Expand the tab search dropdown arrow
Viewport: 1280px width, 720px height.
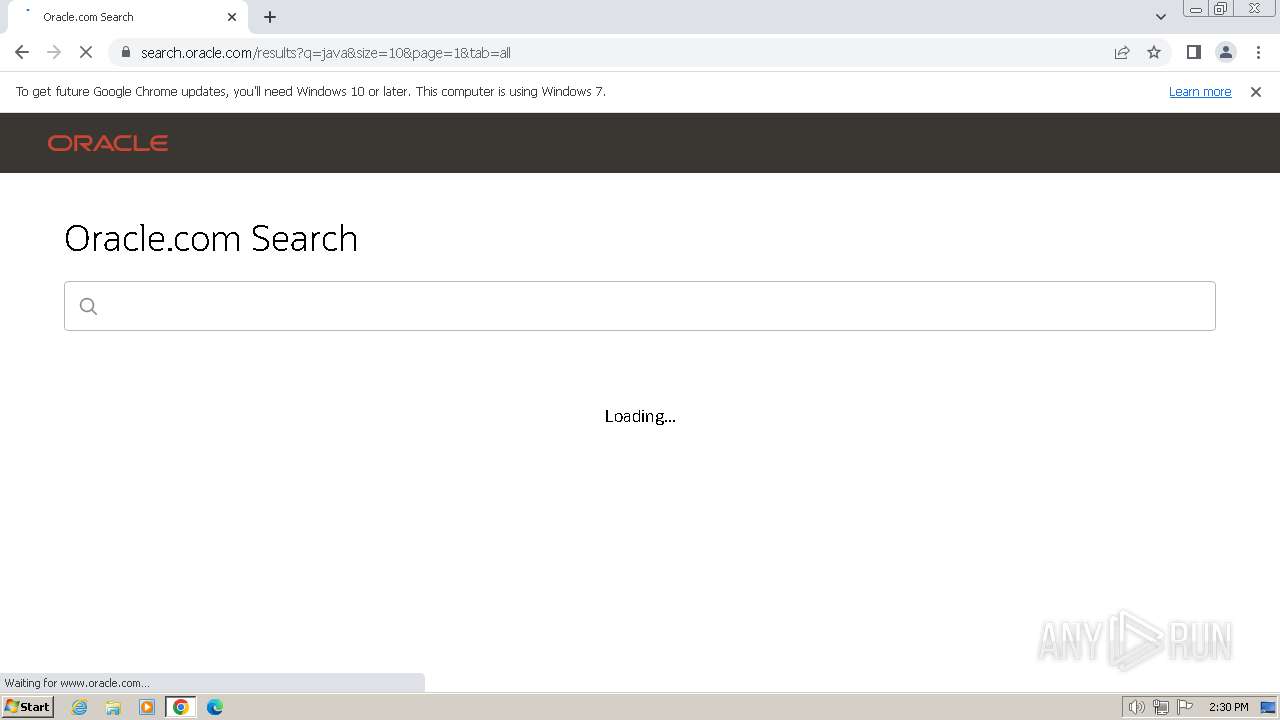pos(1161,17)
